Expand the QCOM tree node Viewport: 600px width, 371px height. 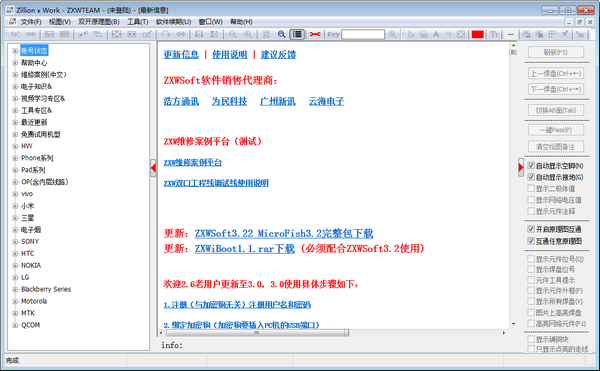coord(15,325)
